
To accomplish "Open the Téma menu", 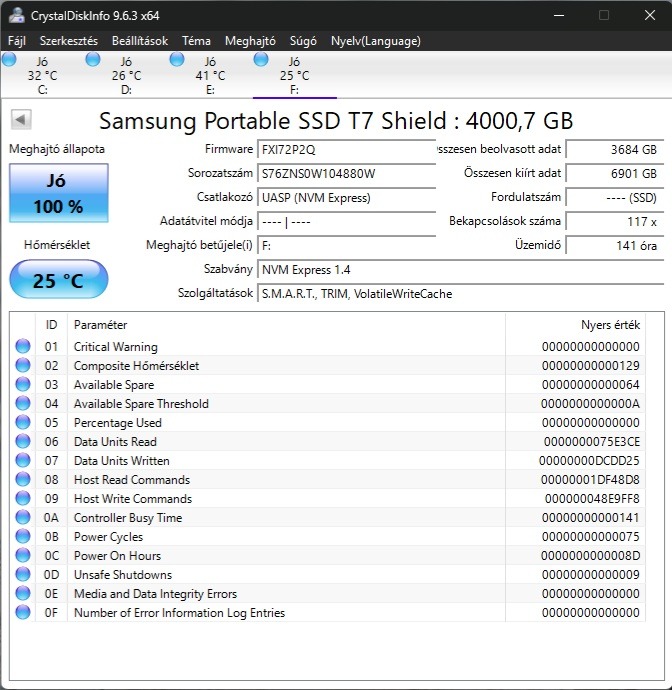I will tap(196, 41).
